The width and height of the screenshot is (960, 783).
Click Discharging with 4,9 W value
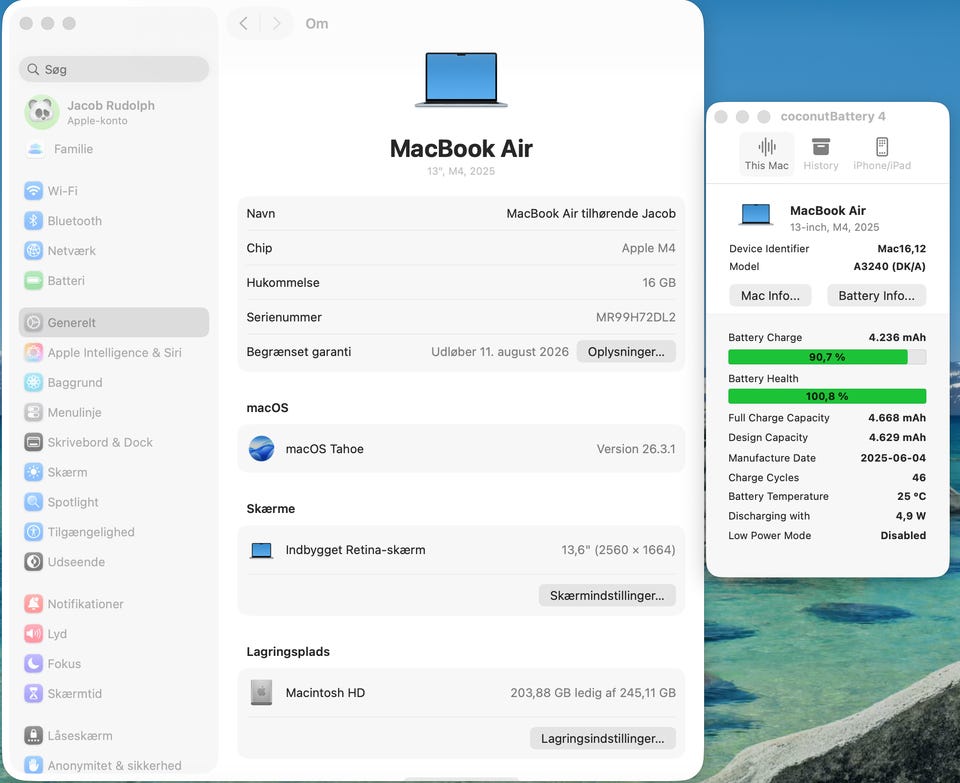pyautogui.click(x=910, y=515)
